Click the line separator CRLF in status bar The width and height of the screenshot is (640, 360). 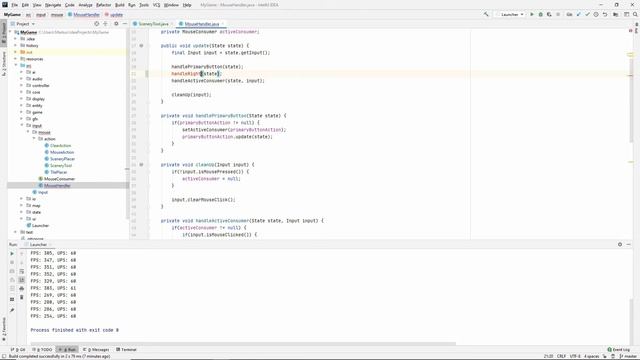point(561,356)
